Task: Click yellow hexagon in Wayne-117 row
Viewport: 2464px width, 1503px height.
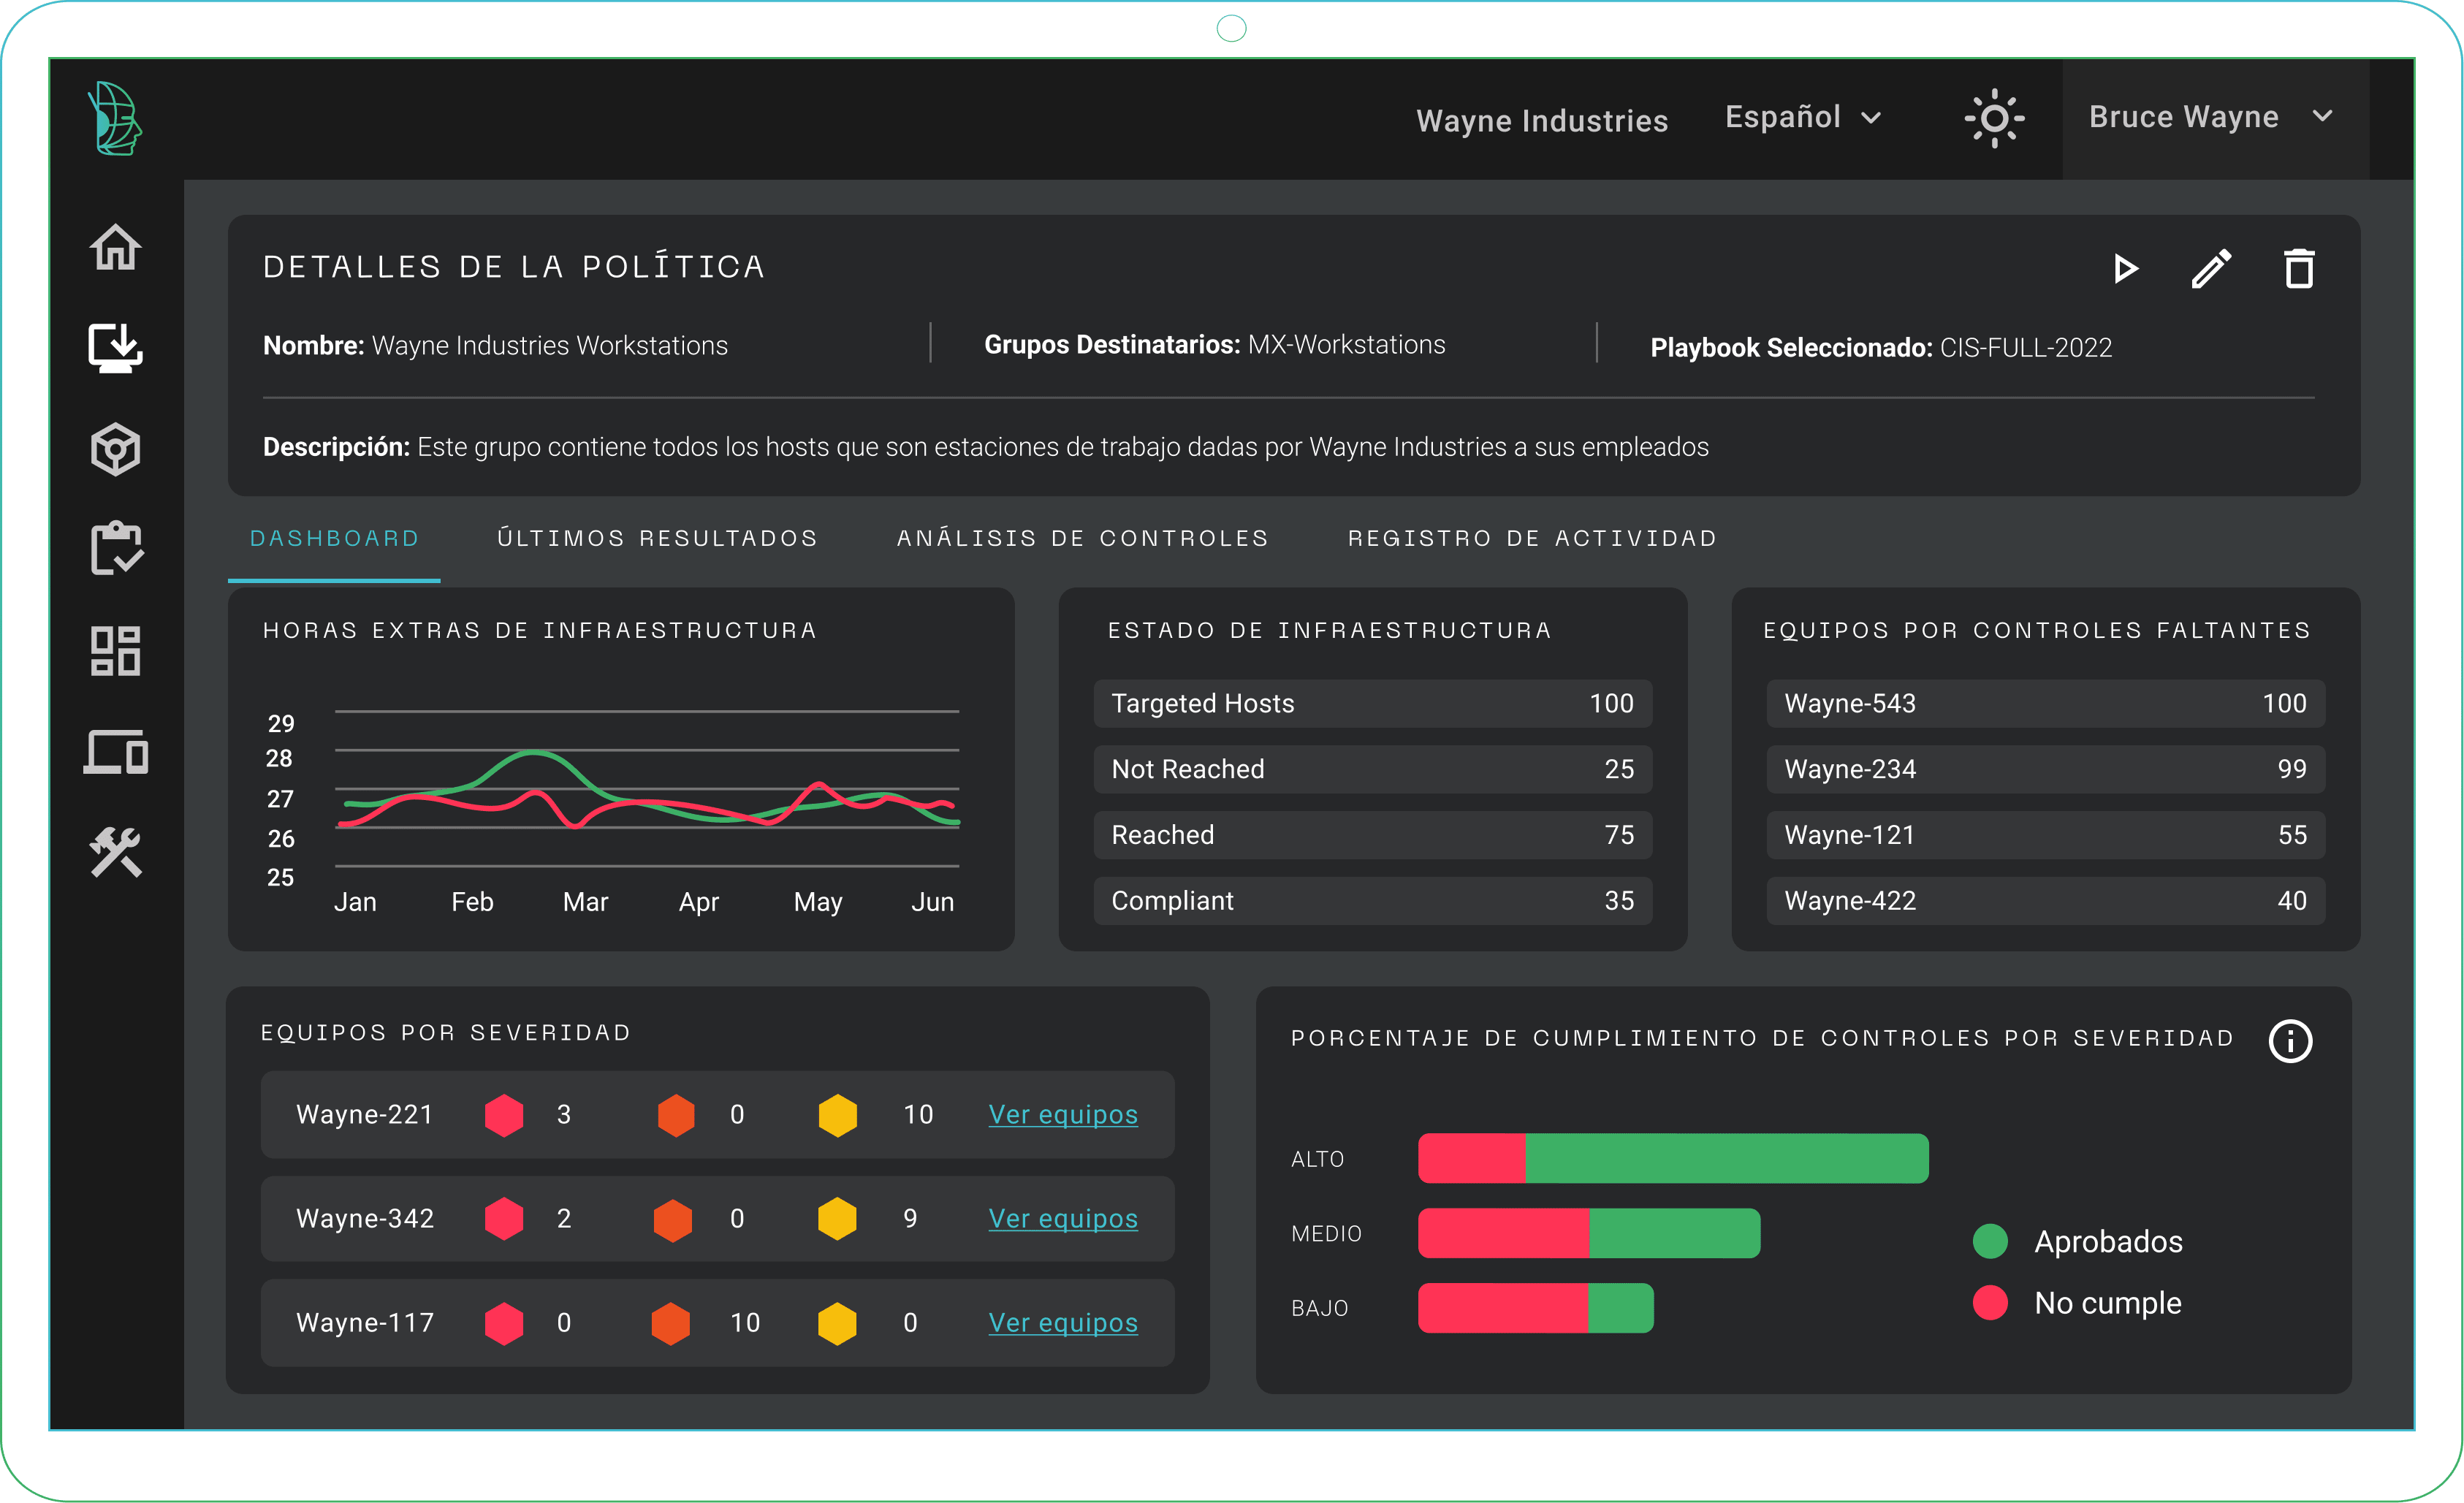Action: tap(837, 1323)
